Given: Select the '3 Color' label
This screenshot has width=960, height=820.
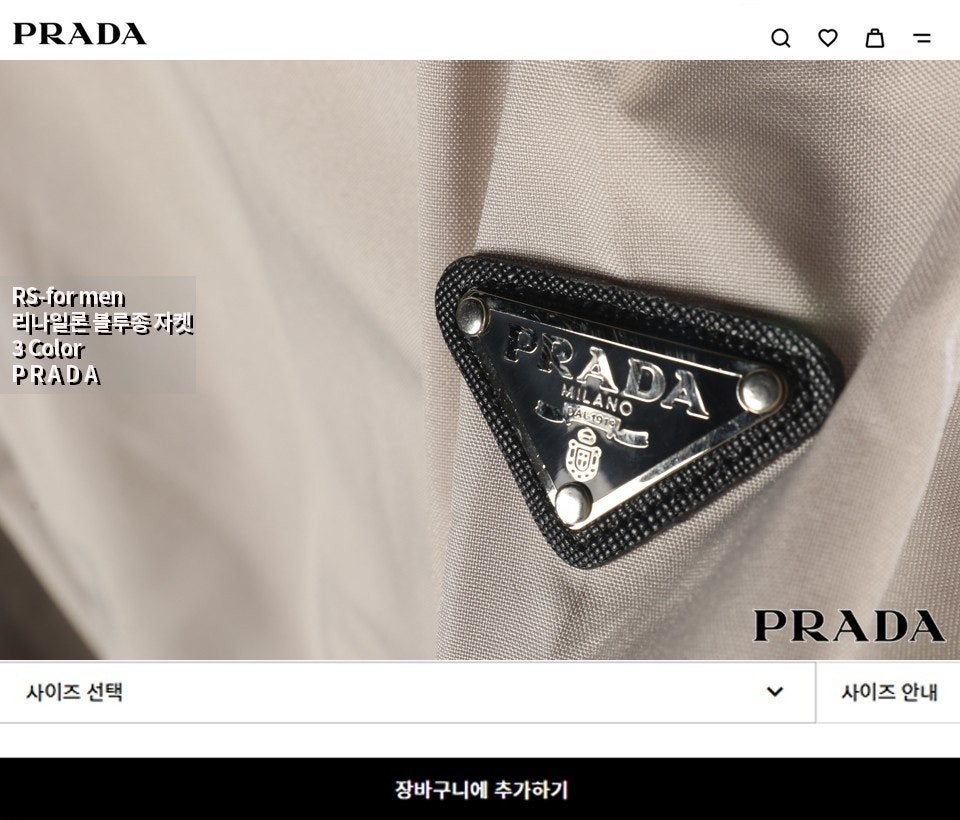Looking at the screenshot, I should pyautogui.click(x=48, y=349).
